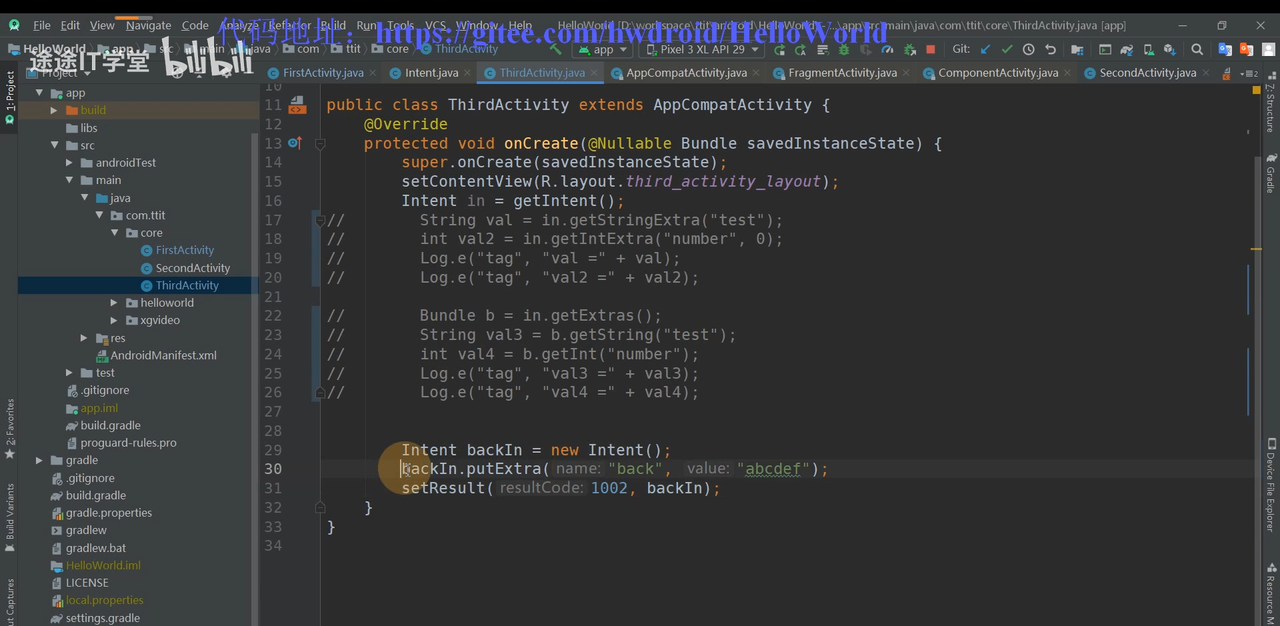Viewport: 1280px width, 626px height.
Task: Expand the xgvideo package arrow
Action: [x=114, y=320]
